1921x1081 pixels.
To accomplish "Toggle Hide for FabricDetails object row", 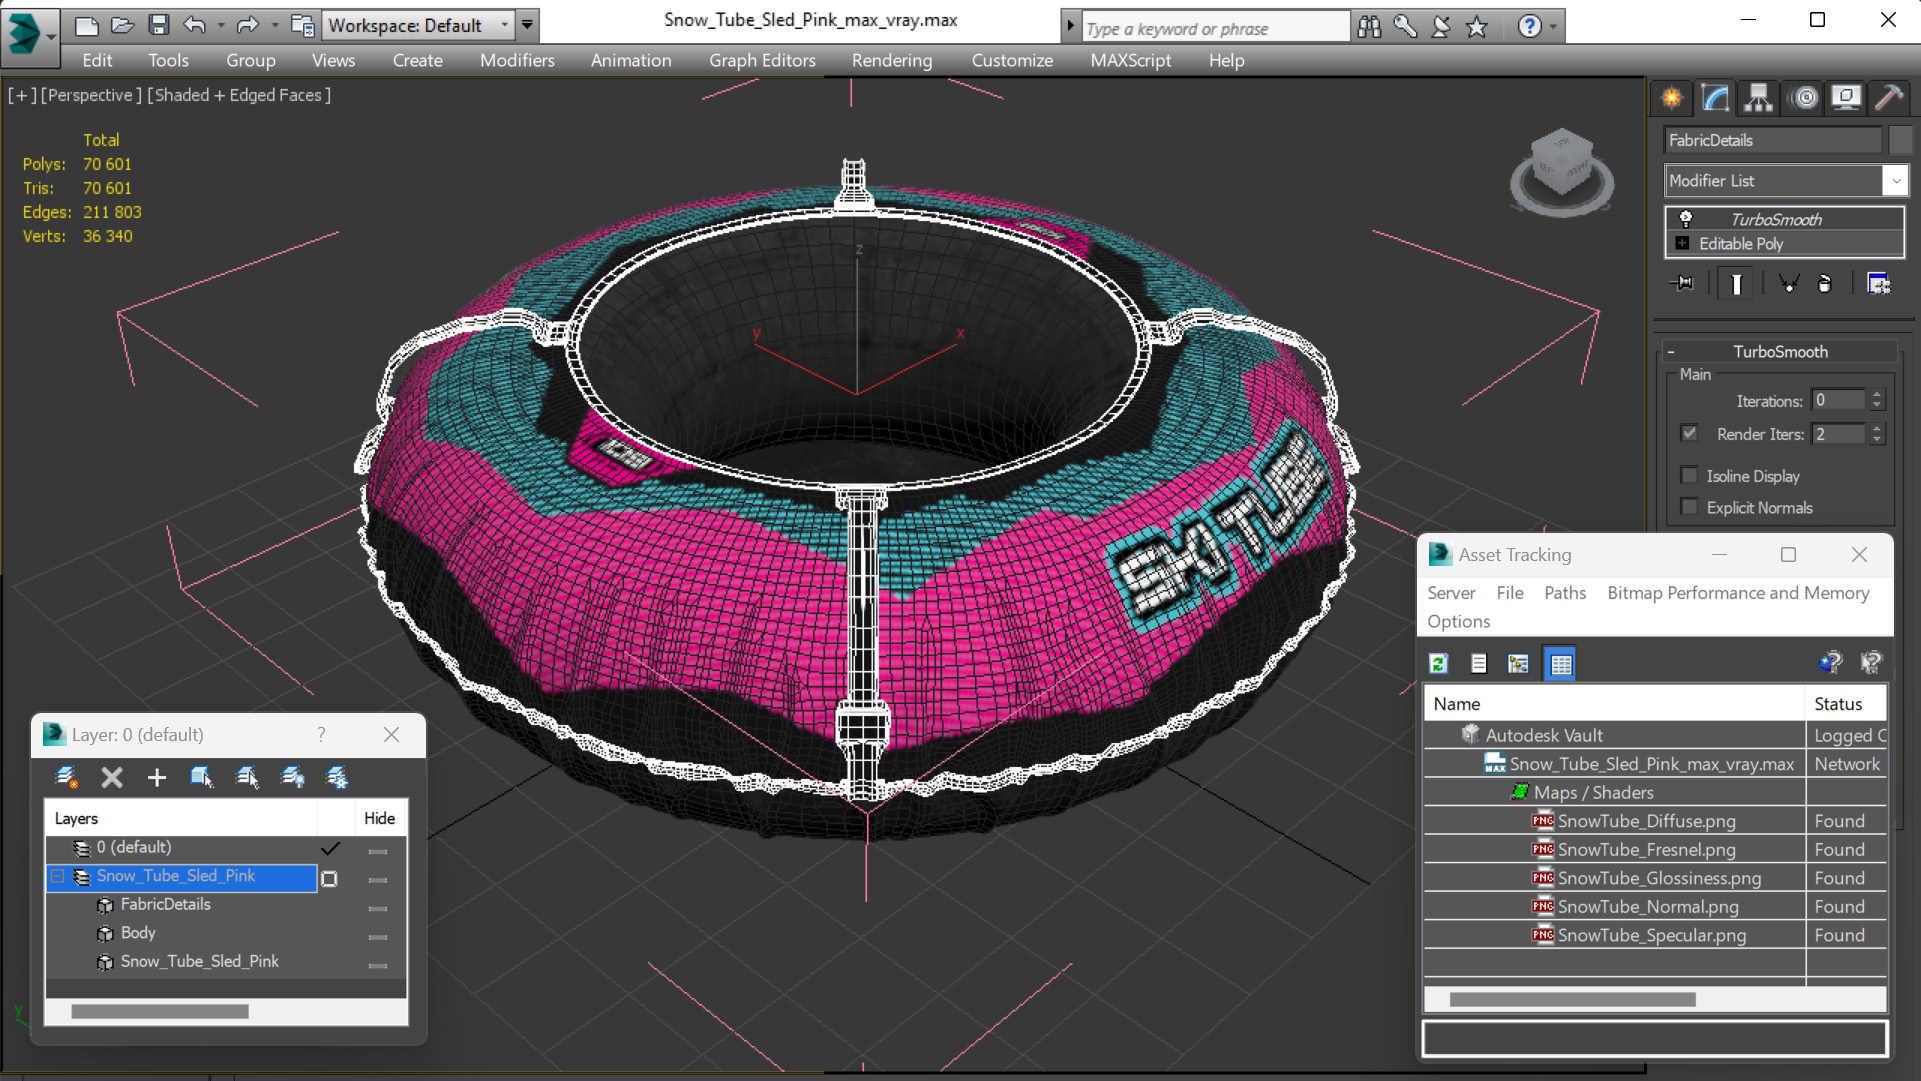I will coord(378,908).
